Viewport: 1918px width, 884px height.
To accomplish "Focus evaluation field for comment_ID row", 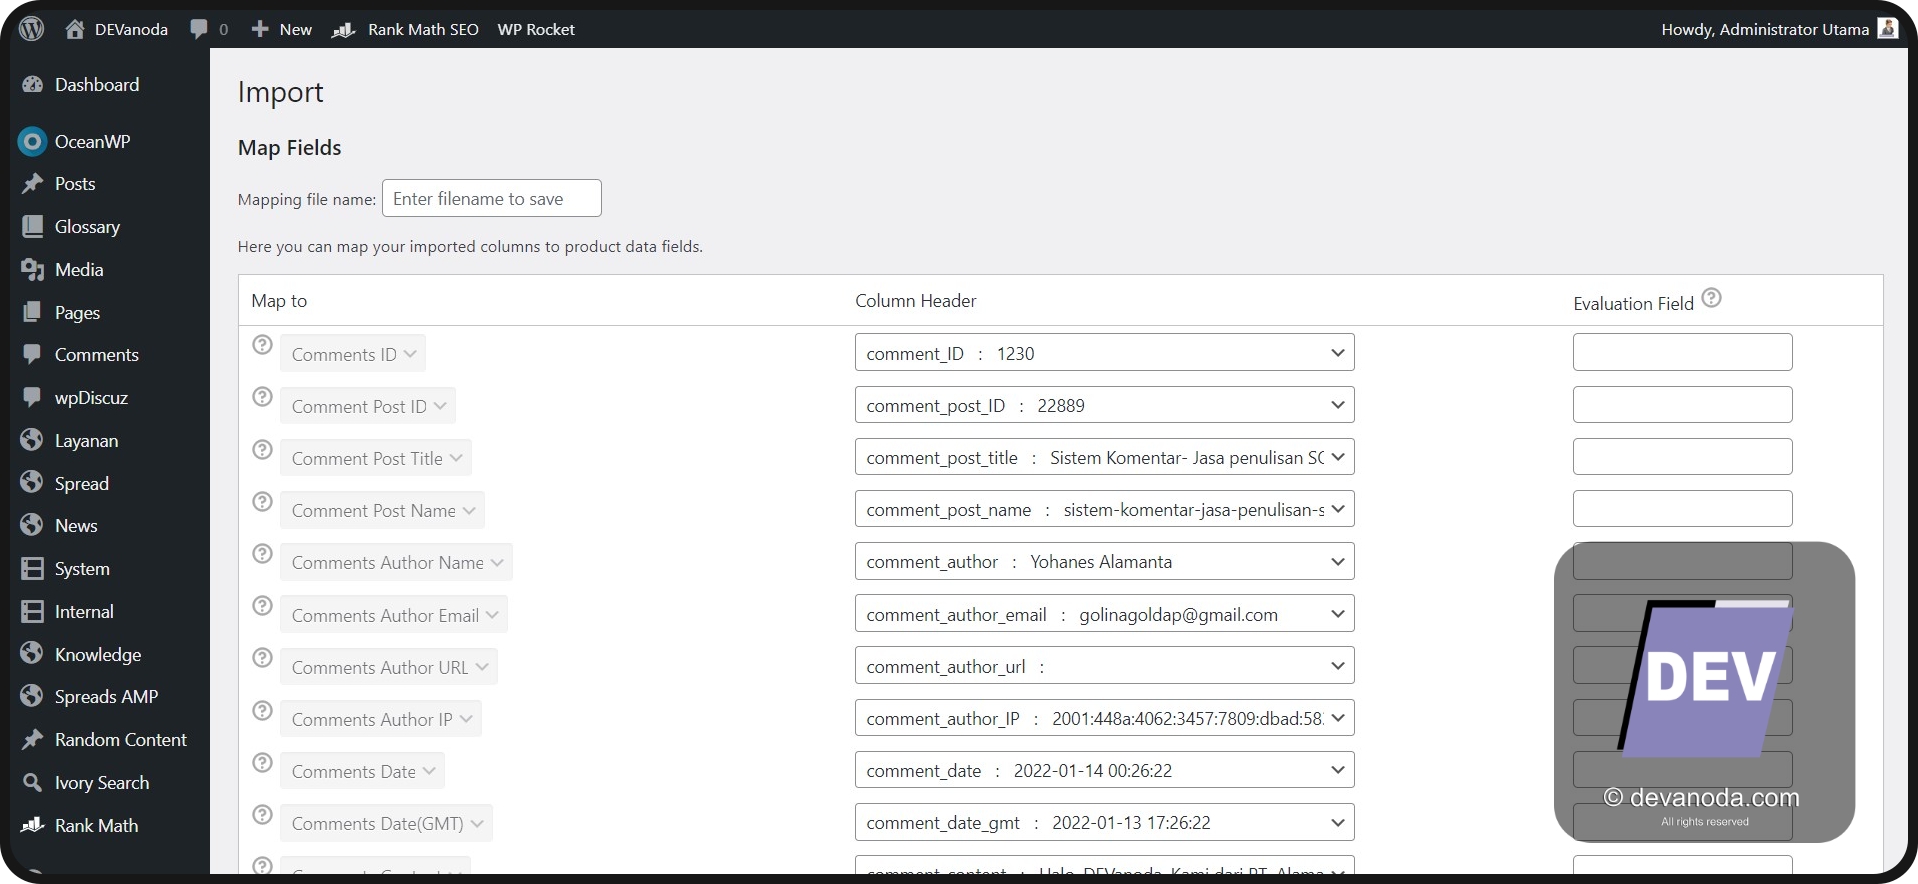I will click(x=1682, y=352).
